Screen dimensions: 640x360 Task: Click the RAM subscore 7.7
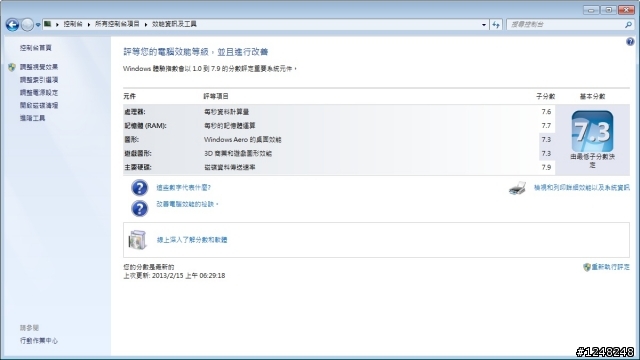click(546, 125)
